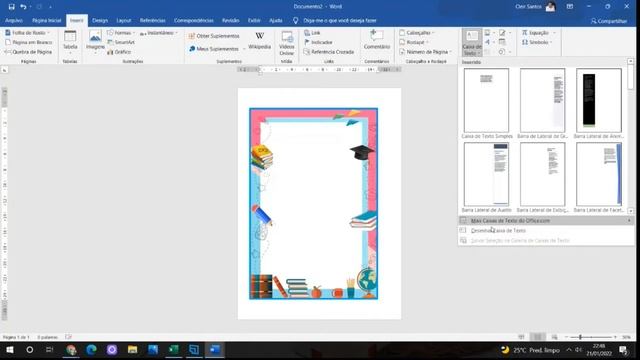Click the zoom out minus button
Image resolution: width=640 pixels, height=360 pixels.
[x=567, y=337]
